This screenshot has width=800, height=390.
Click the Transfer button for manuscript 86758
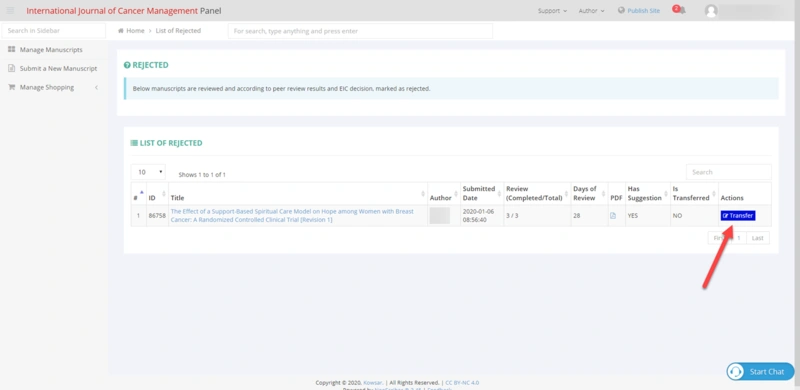coord(738,216)
